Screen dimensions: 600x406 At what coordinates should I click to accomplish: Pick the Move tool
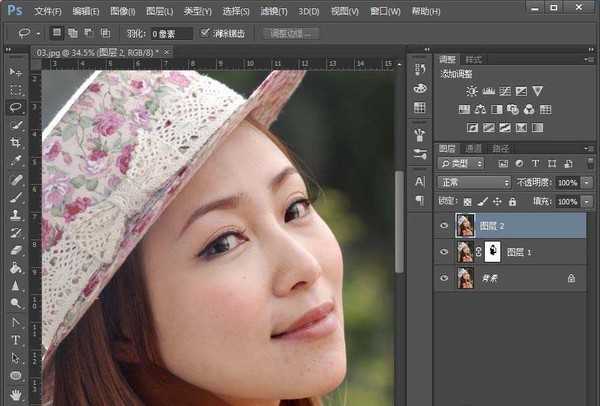click(x=16, y=73)
